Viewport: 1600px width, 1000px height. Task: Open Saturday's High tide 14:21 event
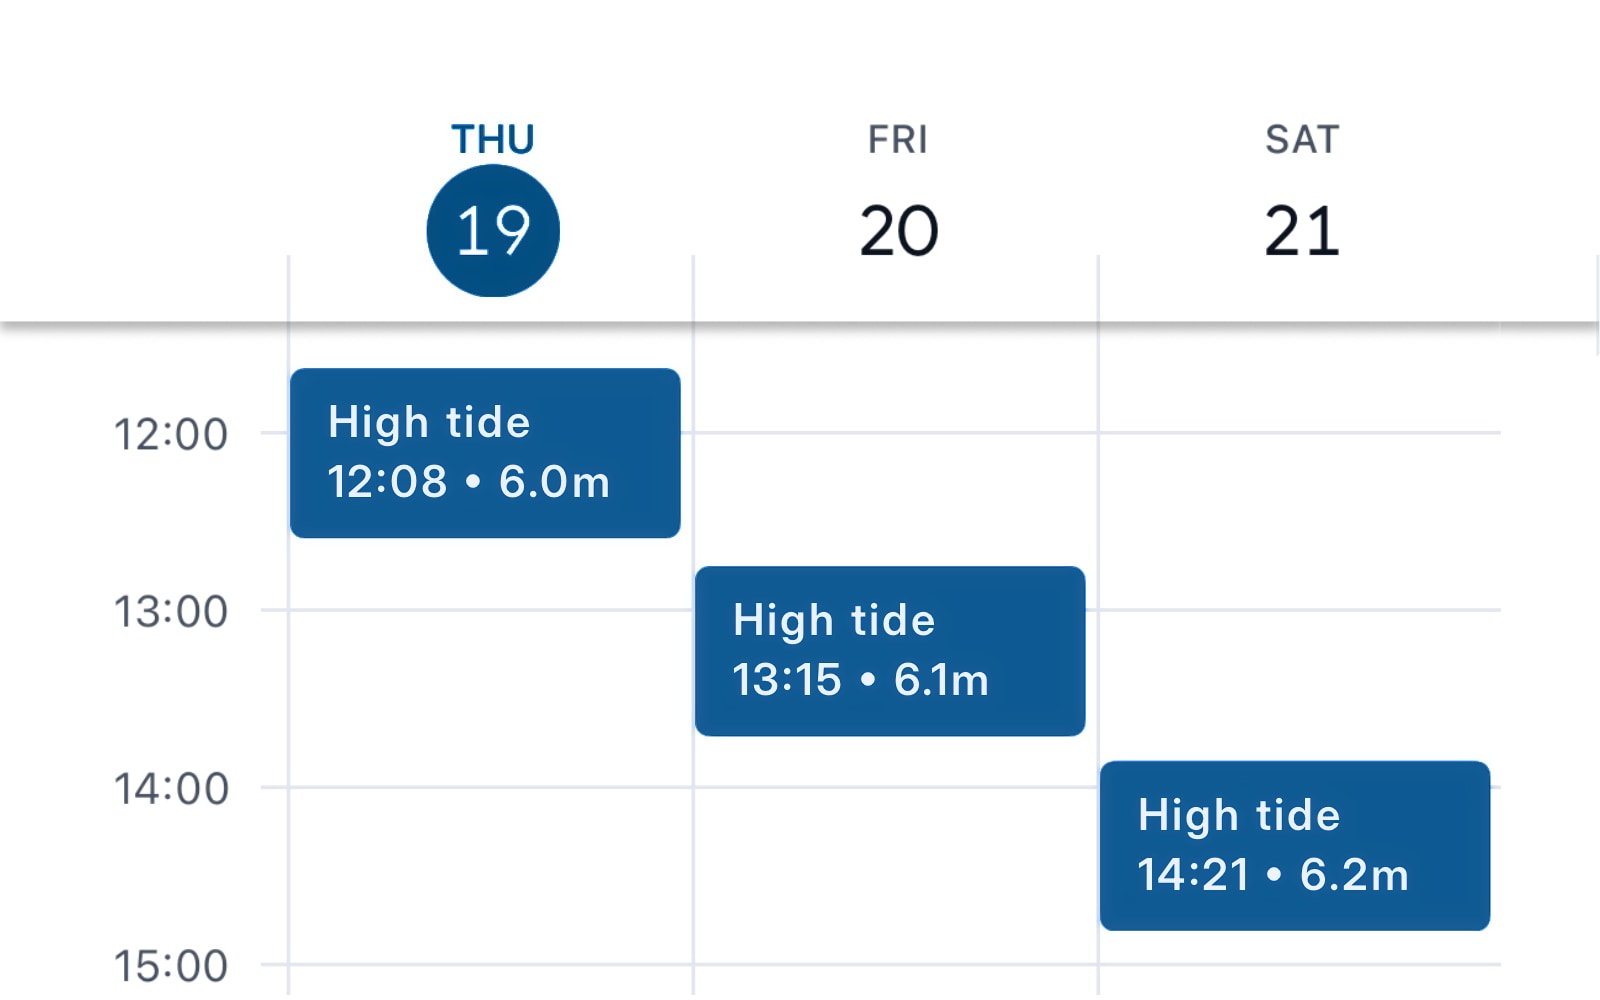click(1294, 846)
